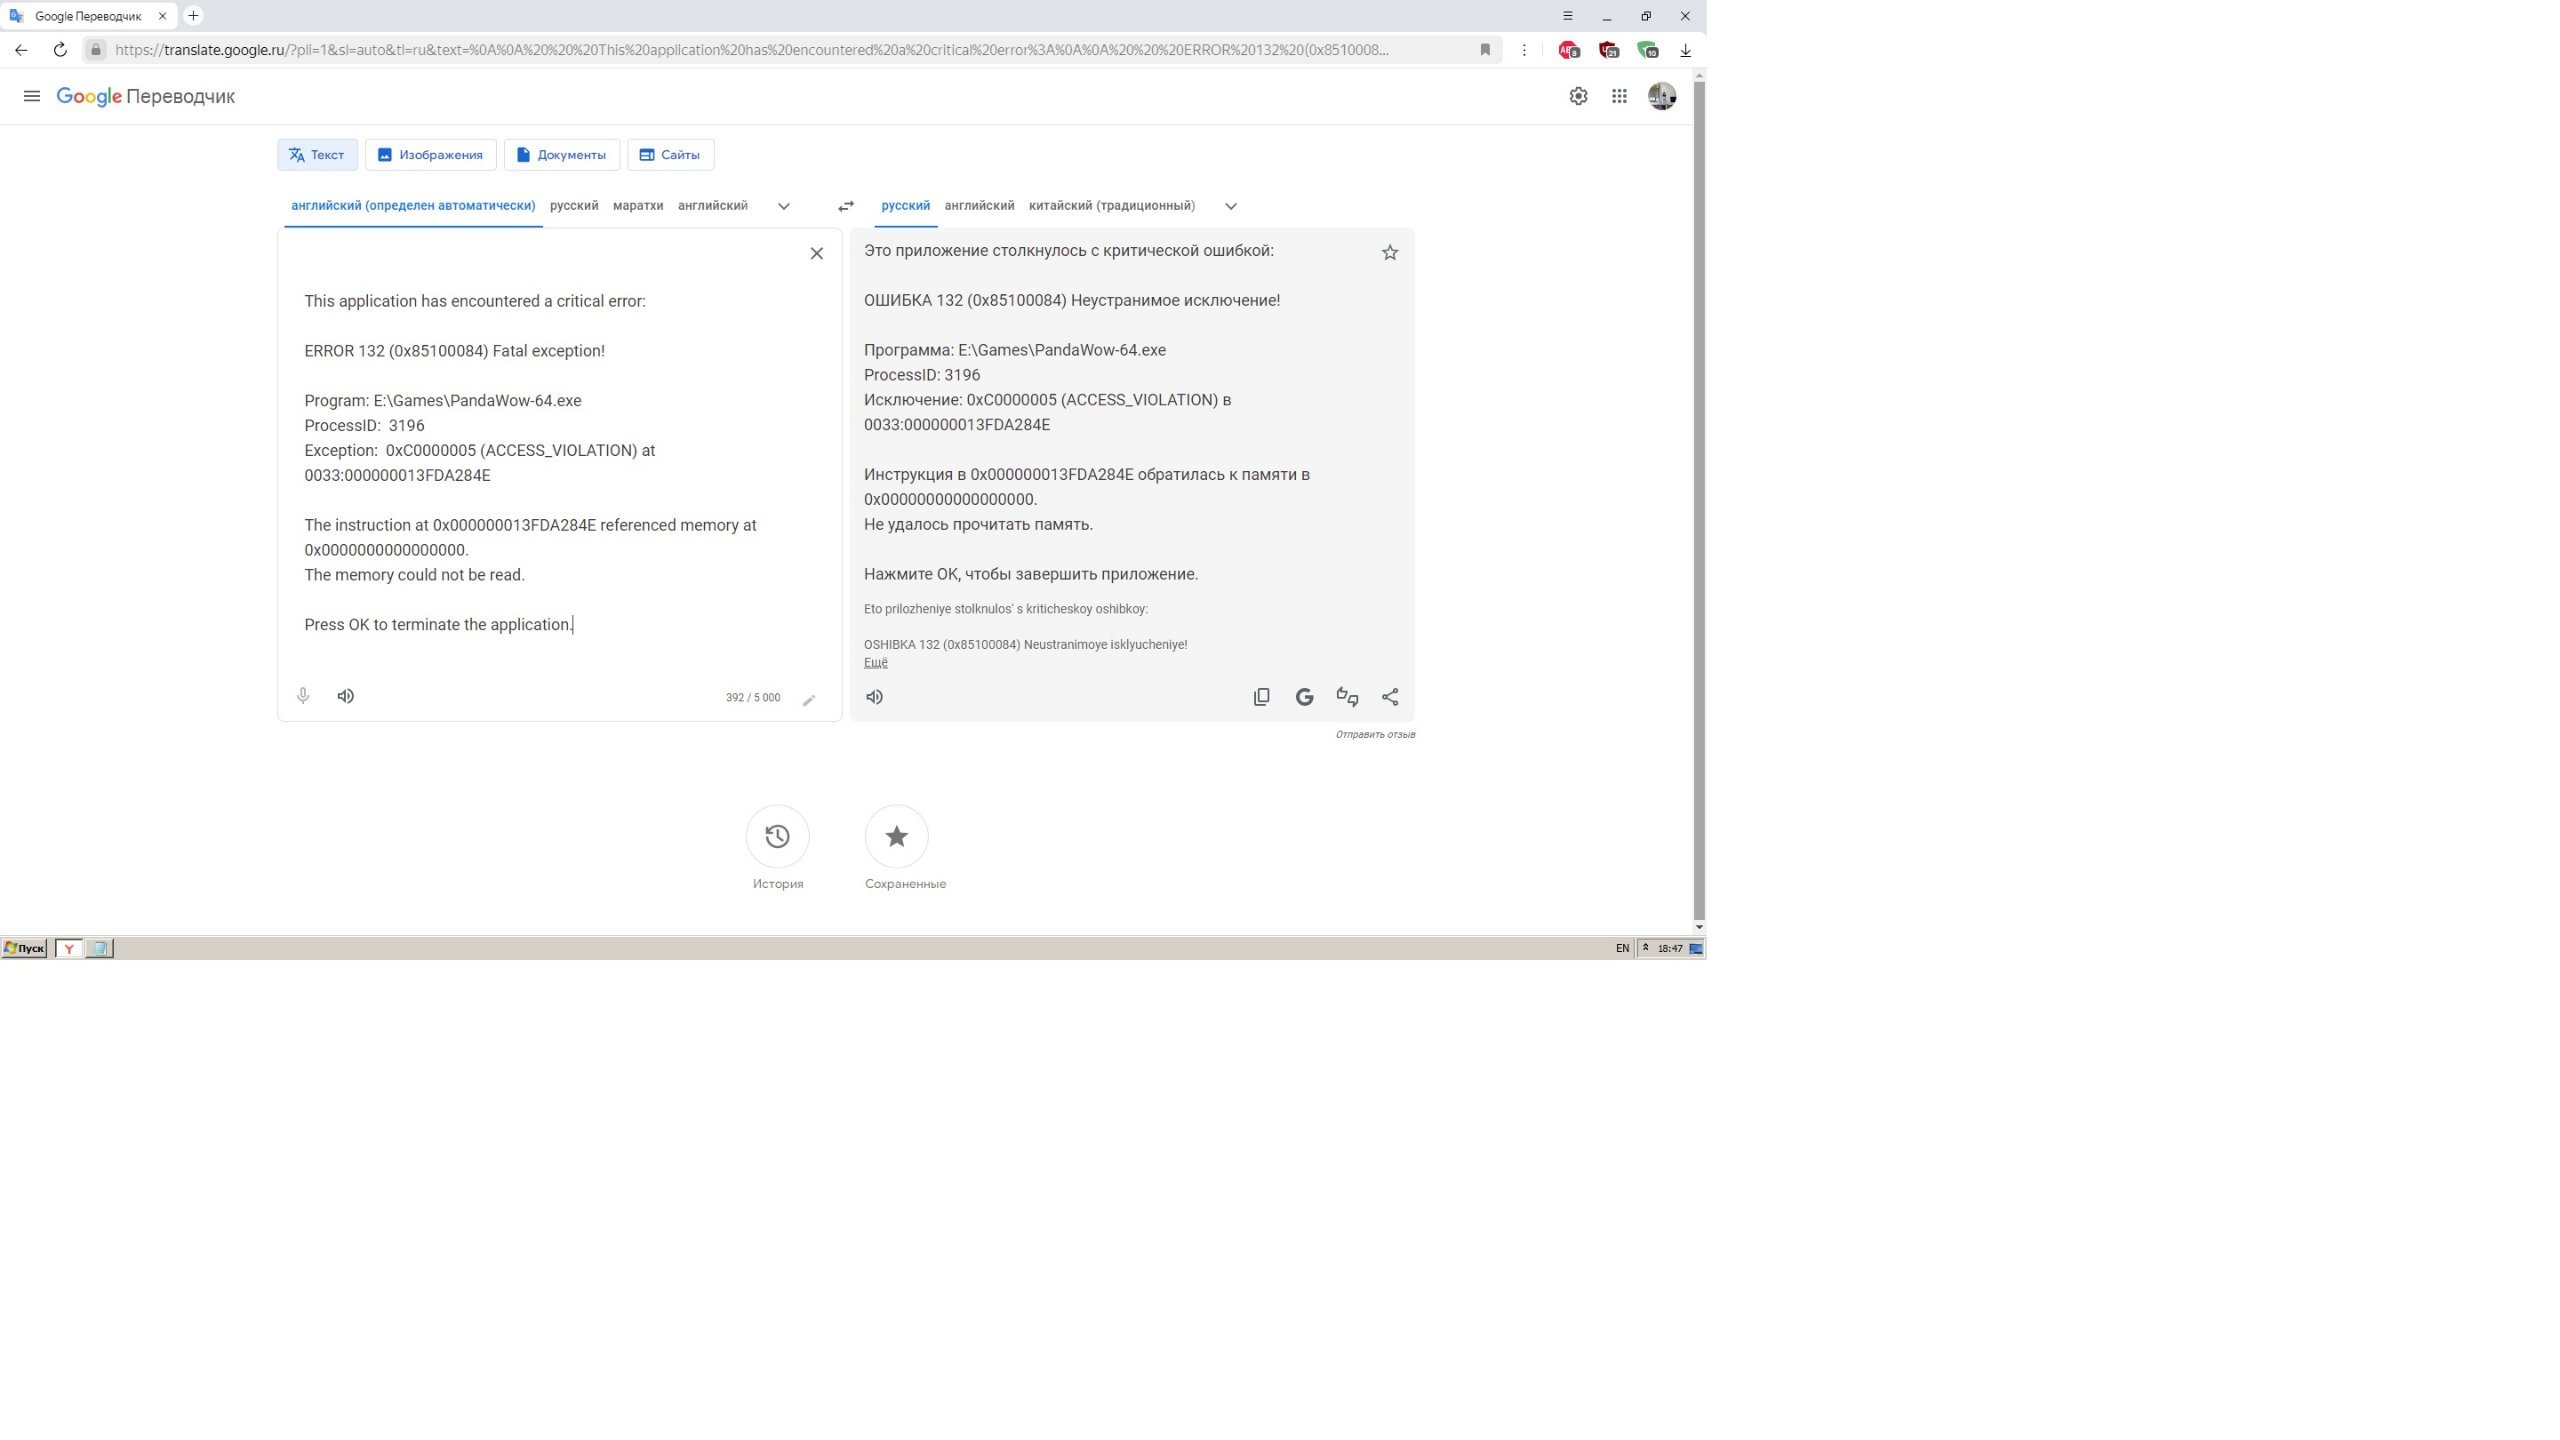This screenshot has height=1440, width=2560.
Task: Open the Пуск start menu
Action: 24,948
